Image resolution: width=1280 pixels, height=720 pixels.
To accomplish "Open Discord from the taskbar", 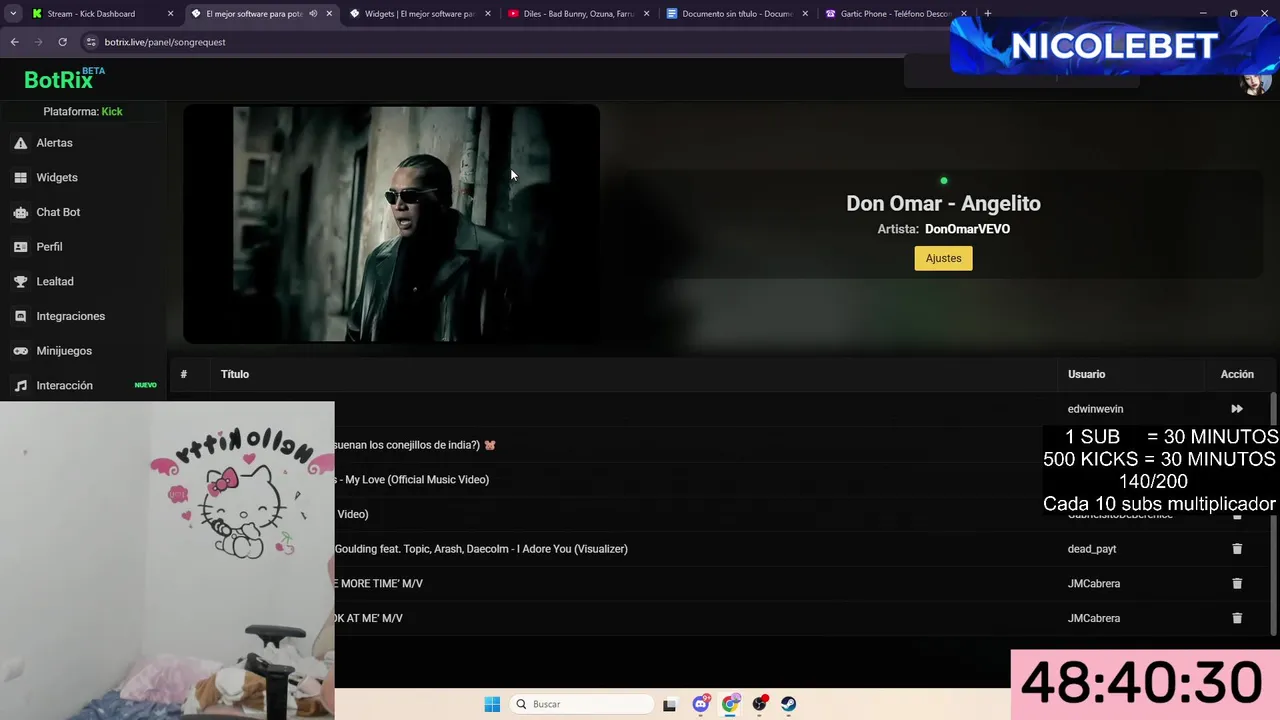I will (701, 704).
